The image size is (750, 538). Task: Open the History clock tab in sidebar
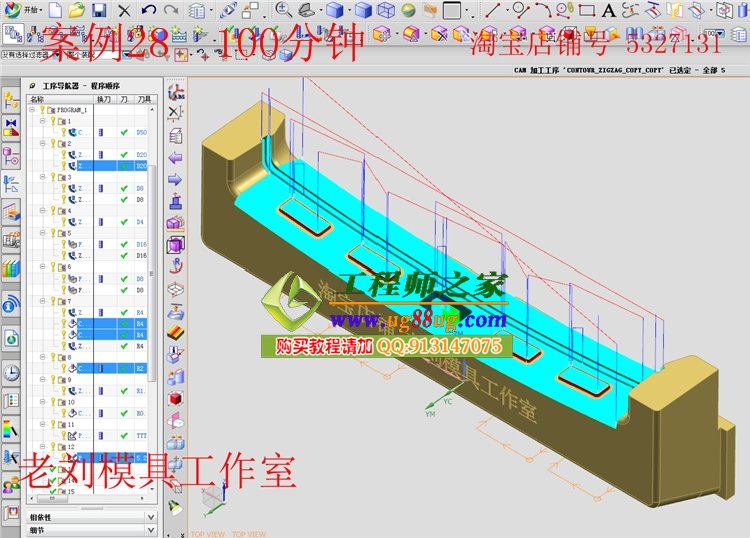pos(11,372)
